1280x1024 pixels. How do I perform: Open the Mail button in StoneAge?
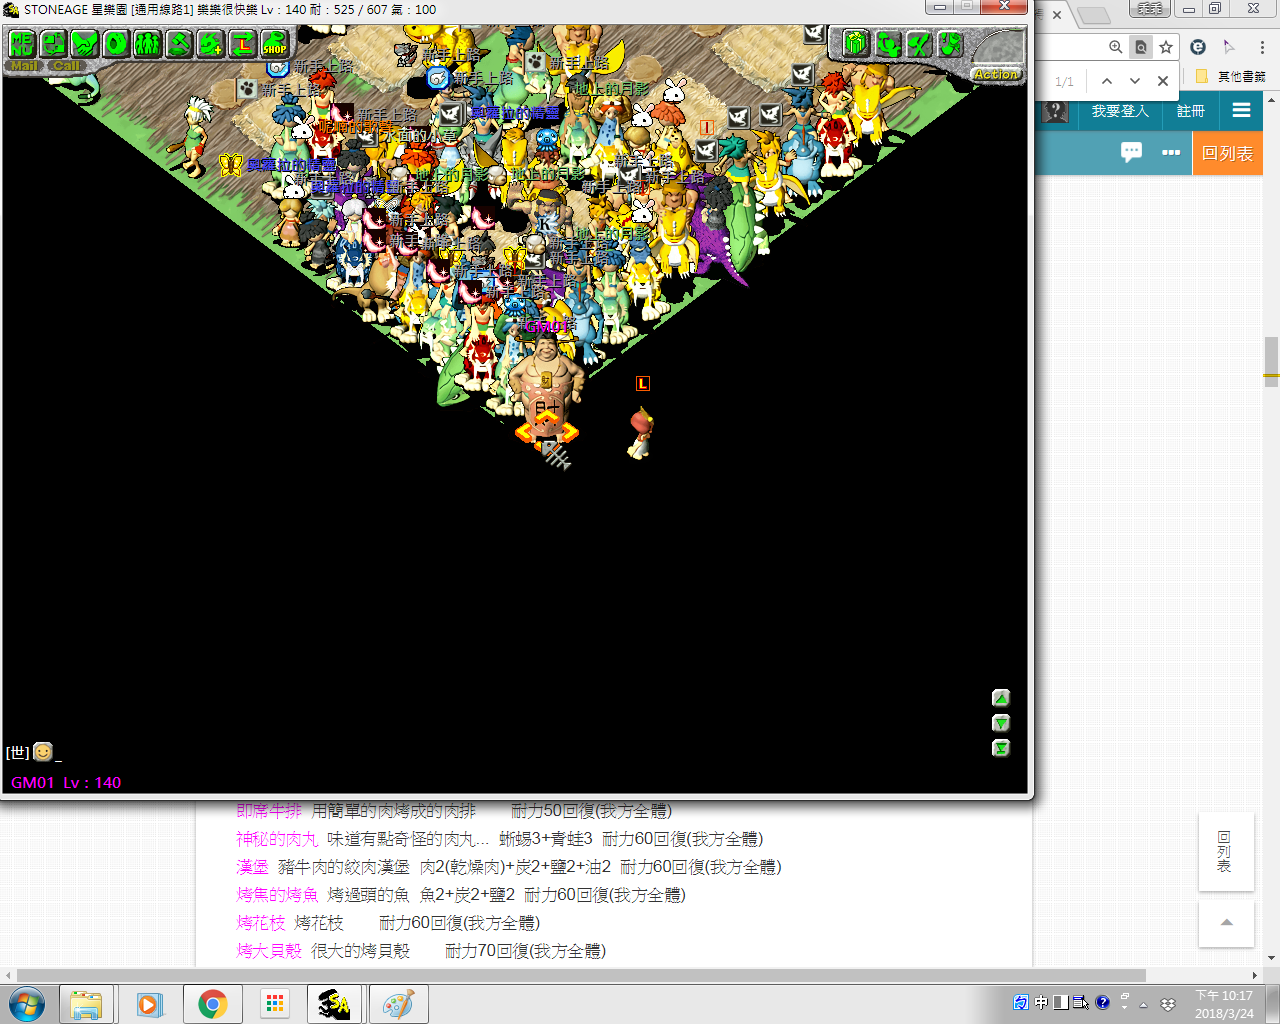pyautogui.click(x=24, y=66)
